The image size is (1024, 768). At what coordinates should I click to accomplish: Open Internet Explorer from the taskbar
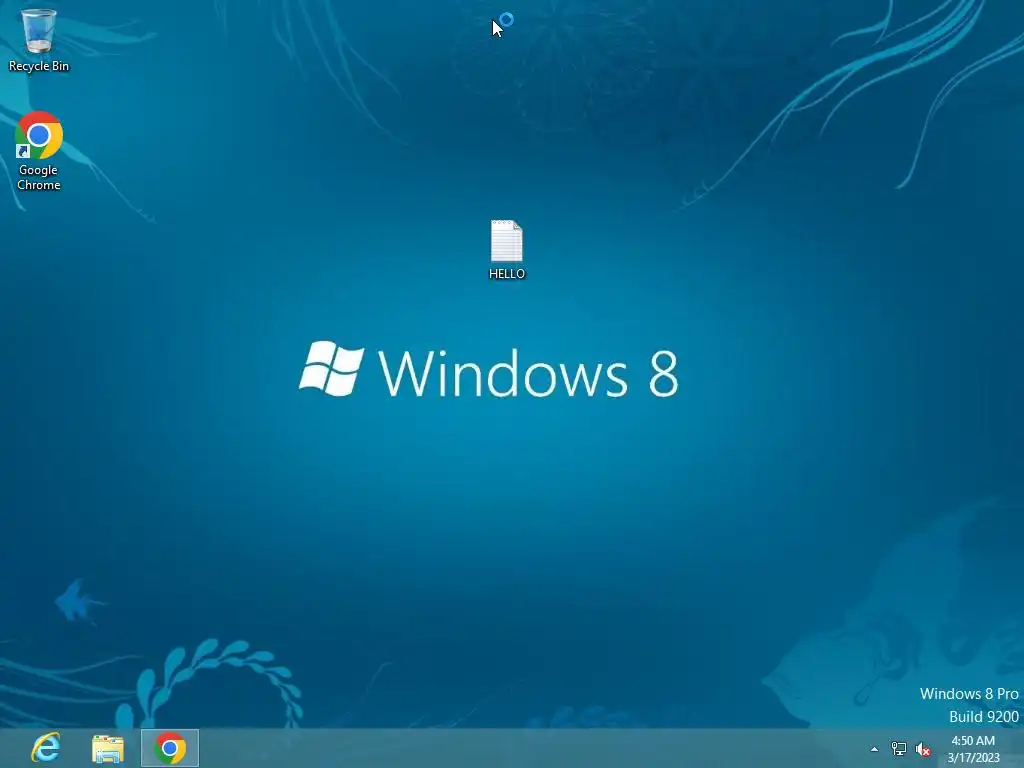[x=46, y=748]
